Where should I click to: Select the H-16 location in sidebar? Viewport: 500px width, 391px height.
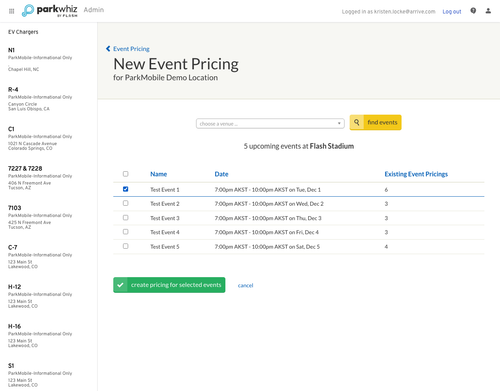tap(14, 326)
